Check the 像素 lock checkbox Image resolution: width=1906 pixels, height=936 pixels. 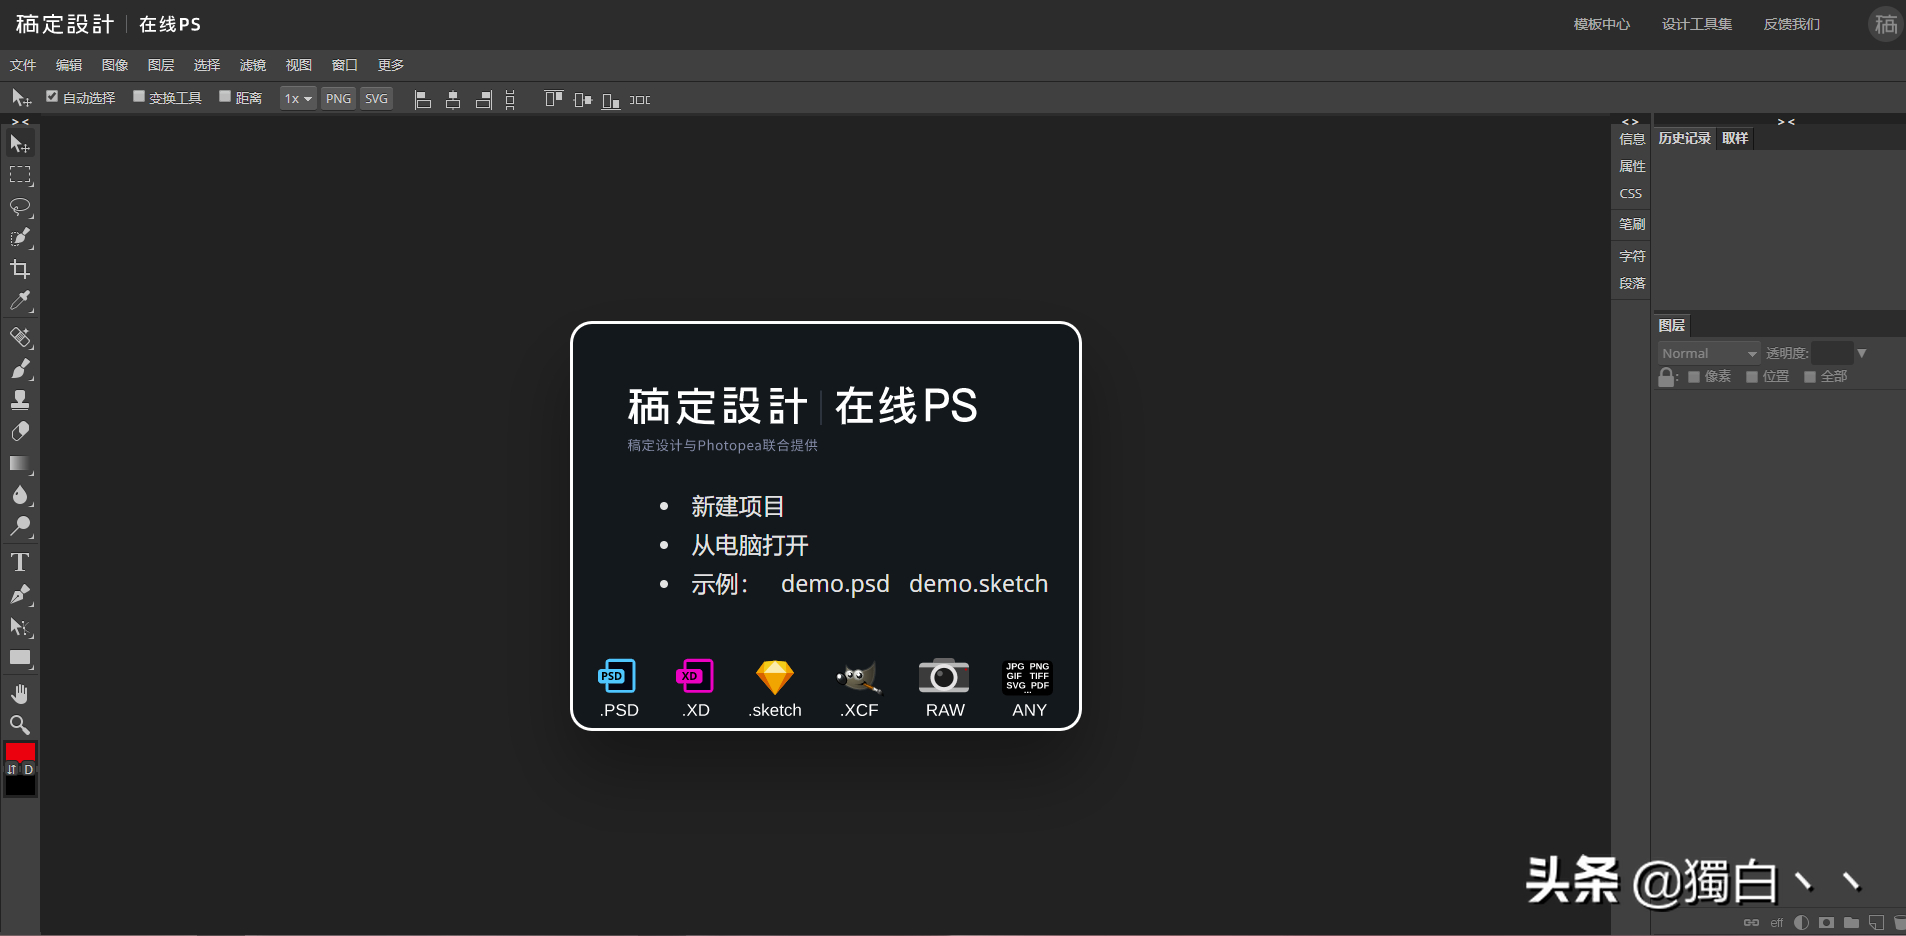pos(1694,377)
